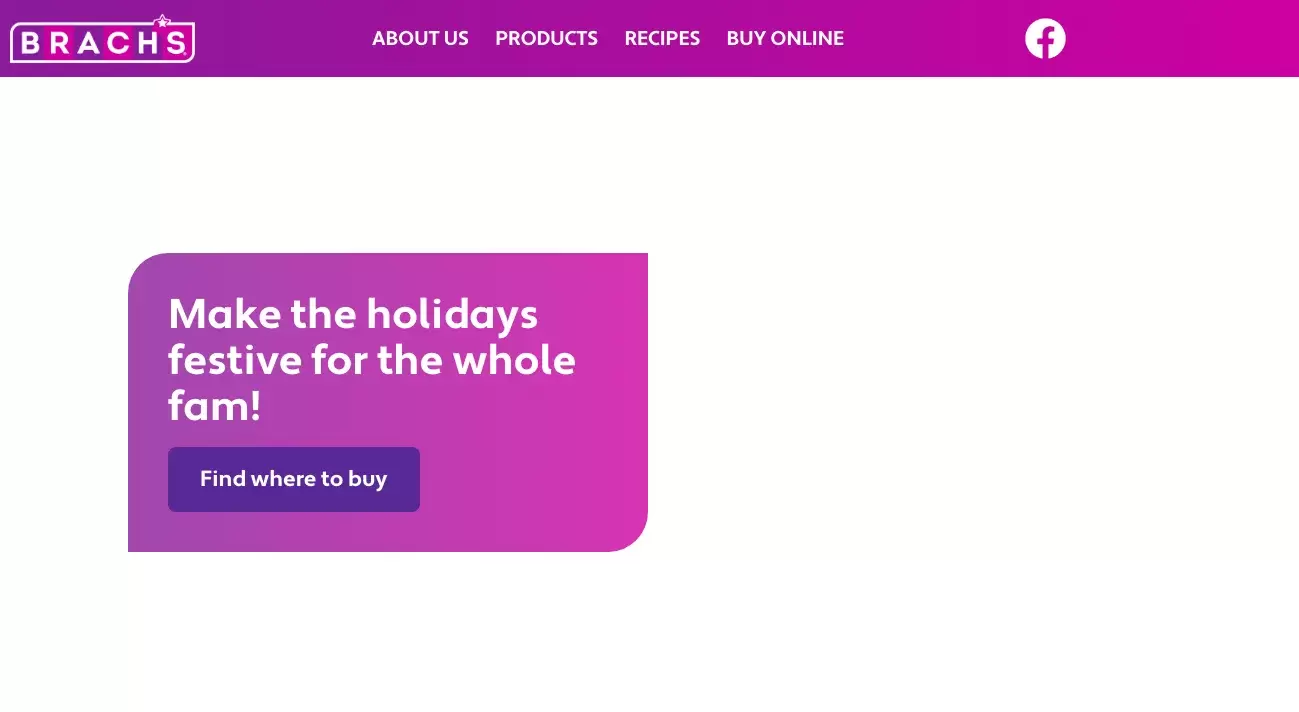Click the letter C tile in the logo

click(118, 43)
